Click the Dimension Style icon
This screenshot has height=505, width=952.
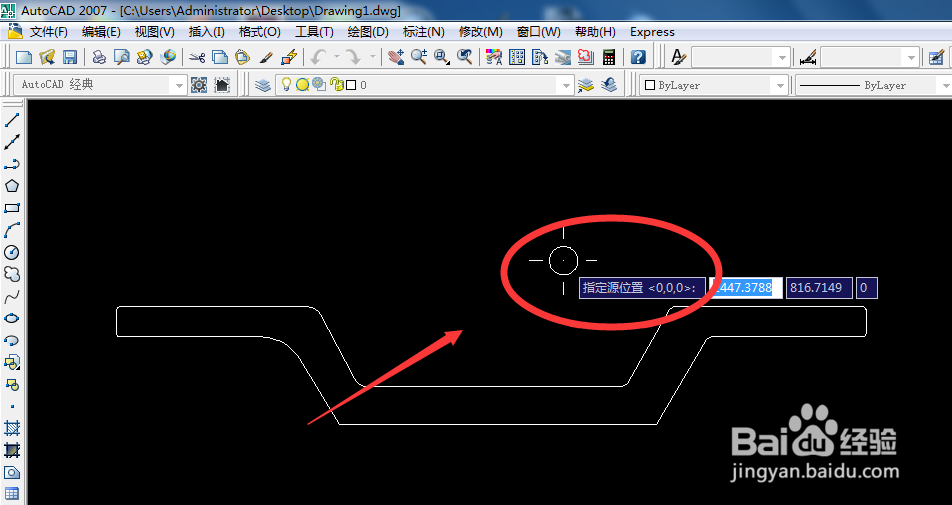click(x=808, y=58)
